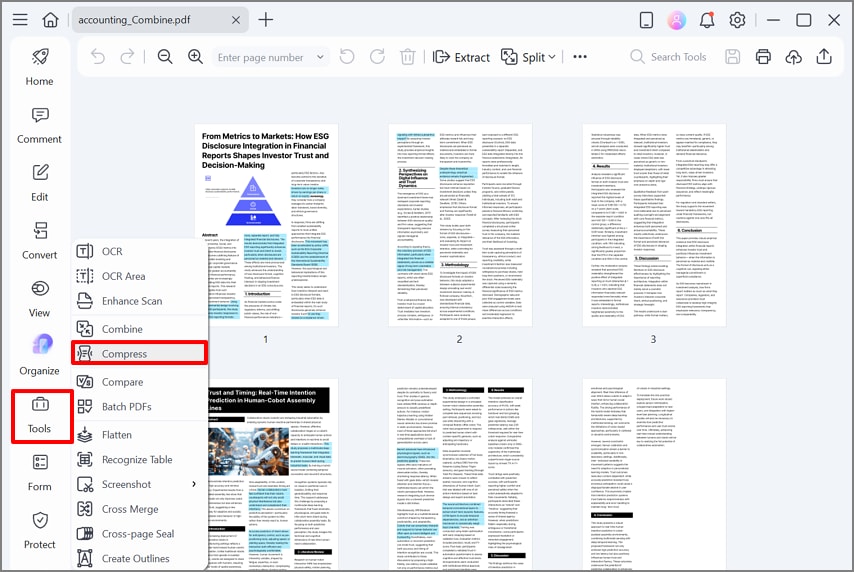
Task: Choose Recognize Table
Action: pos(141,459)
